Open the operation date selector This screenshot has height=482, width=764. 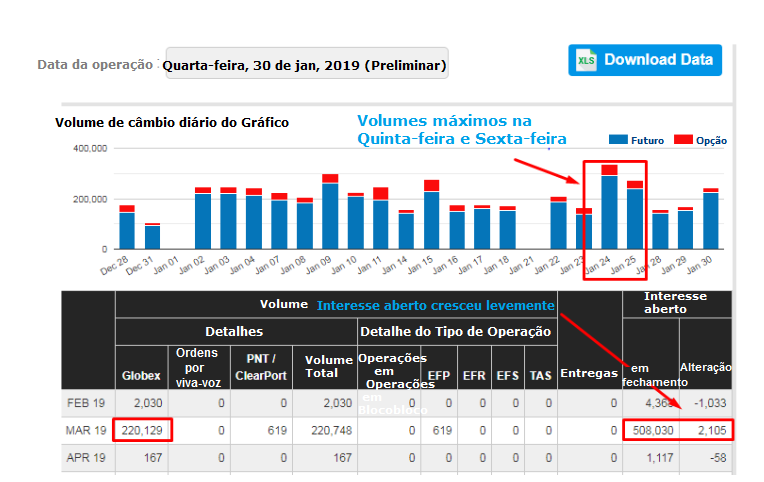(x=306, y=66)
